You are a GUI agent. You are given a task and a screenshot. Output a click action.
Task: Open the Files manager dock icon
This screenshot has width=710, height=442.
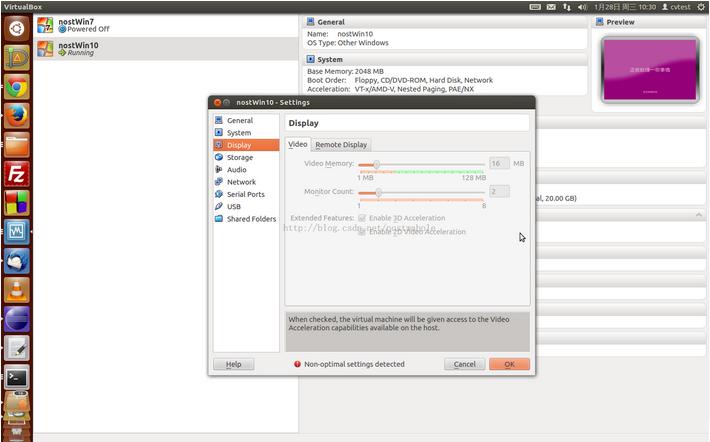[x=16, y=145]
